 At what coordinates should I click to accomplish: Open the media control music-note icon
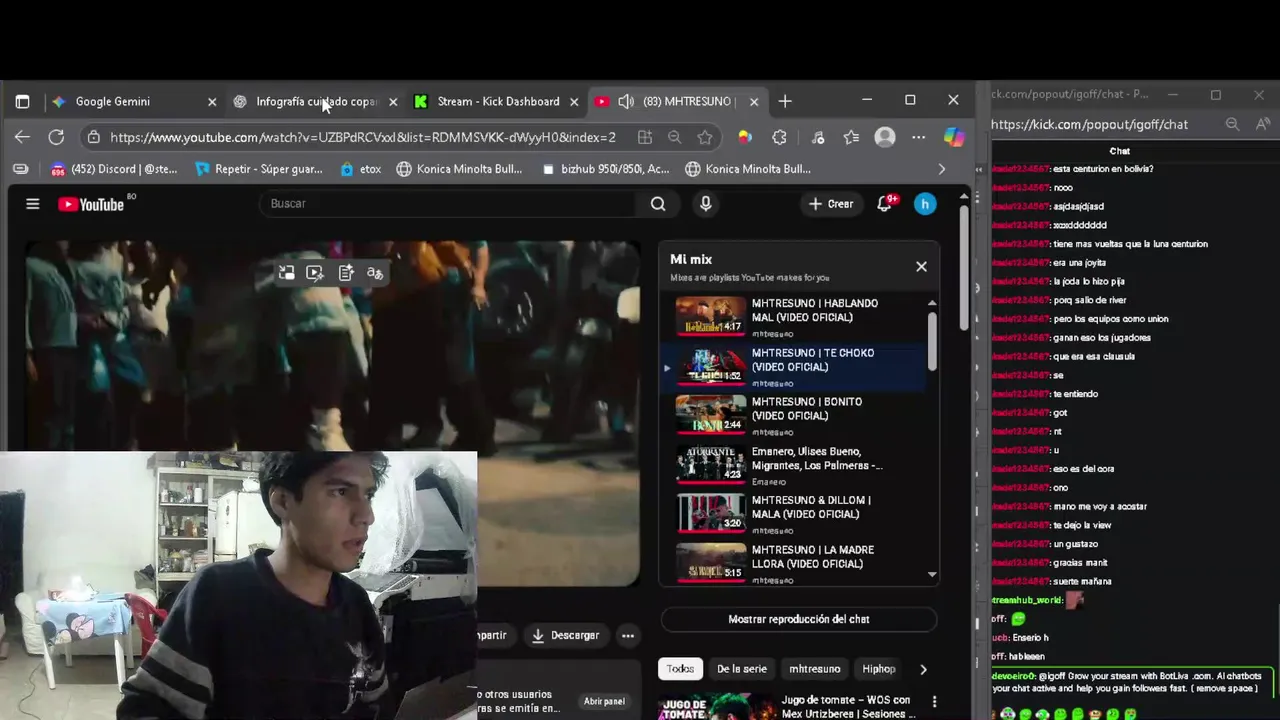818,137
